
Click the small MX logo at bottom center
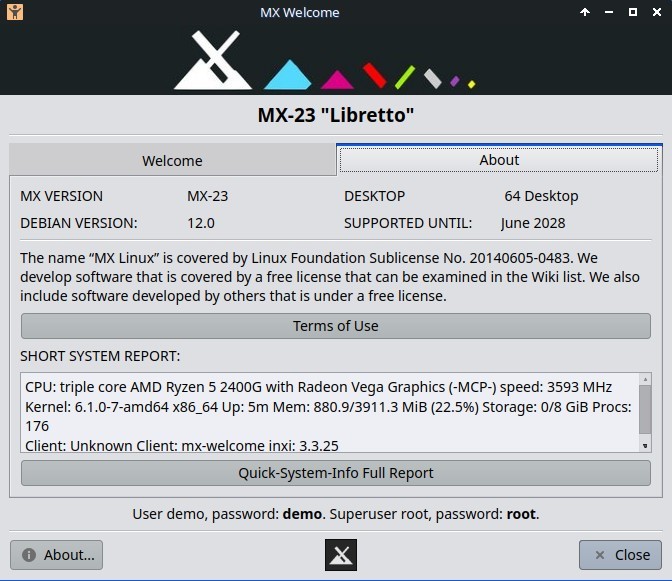(341, 555)
